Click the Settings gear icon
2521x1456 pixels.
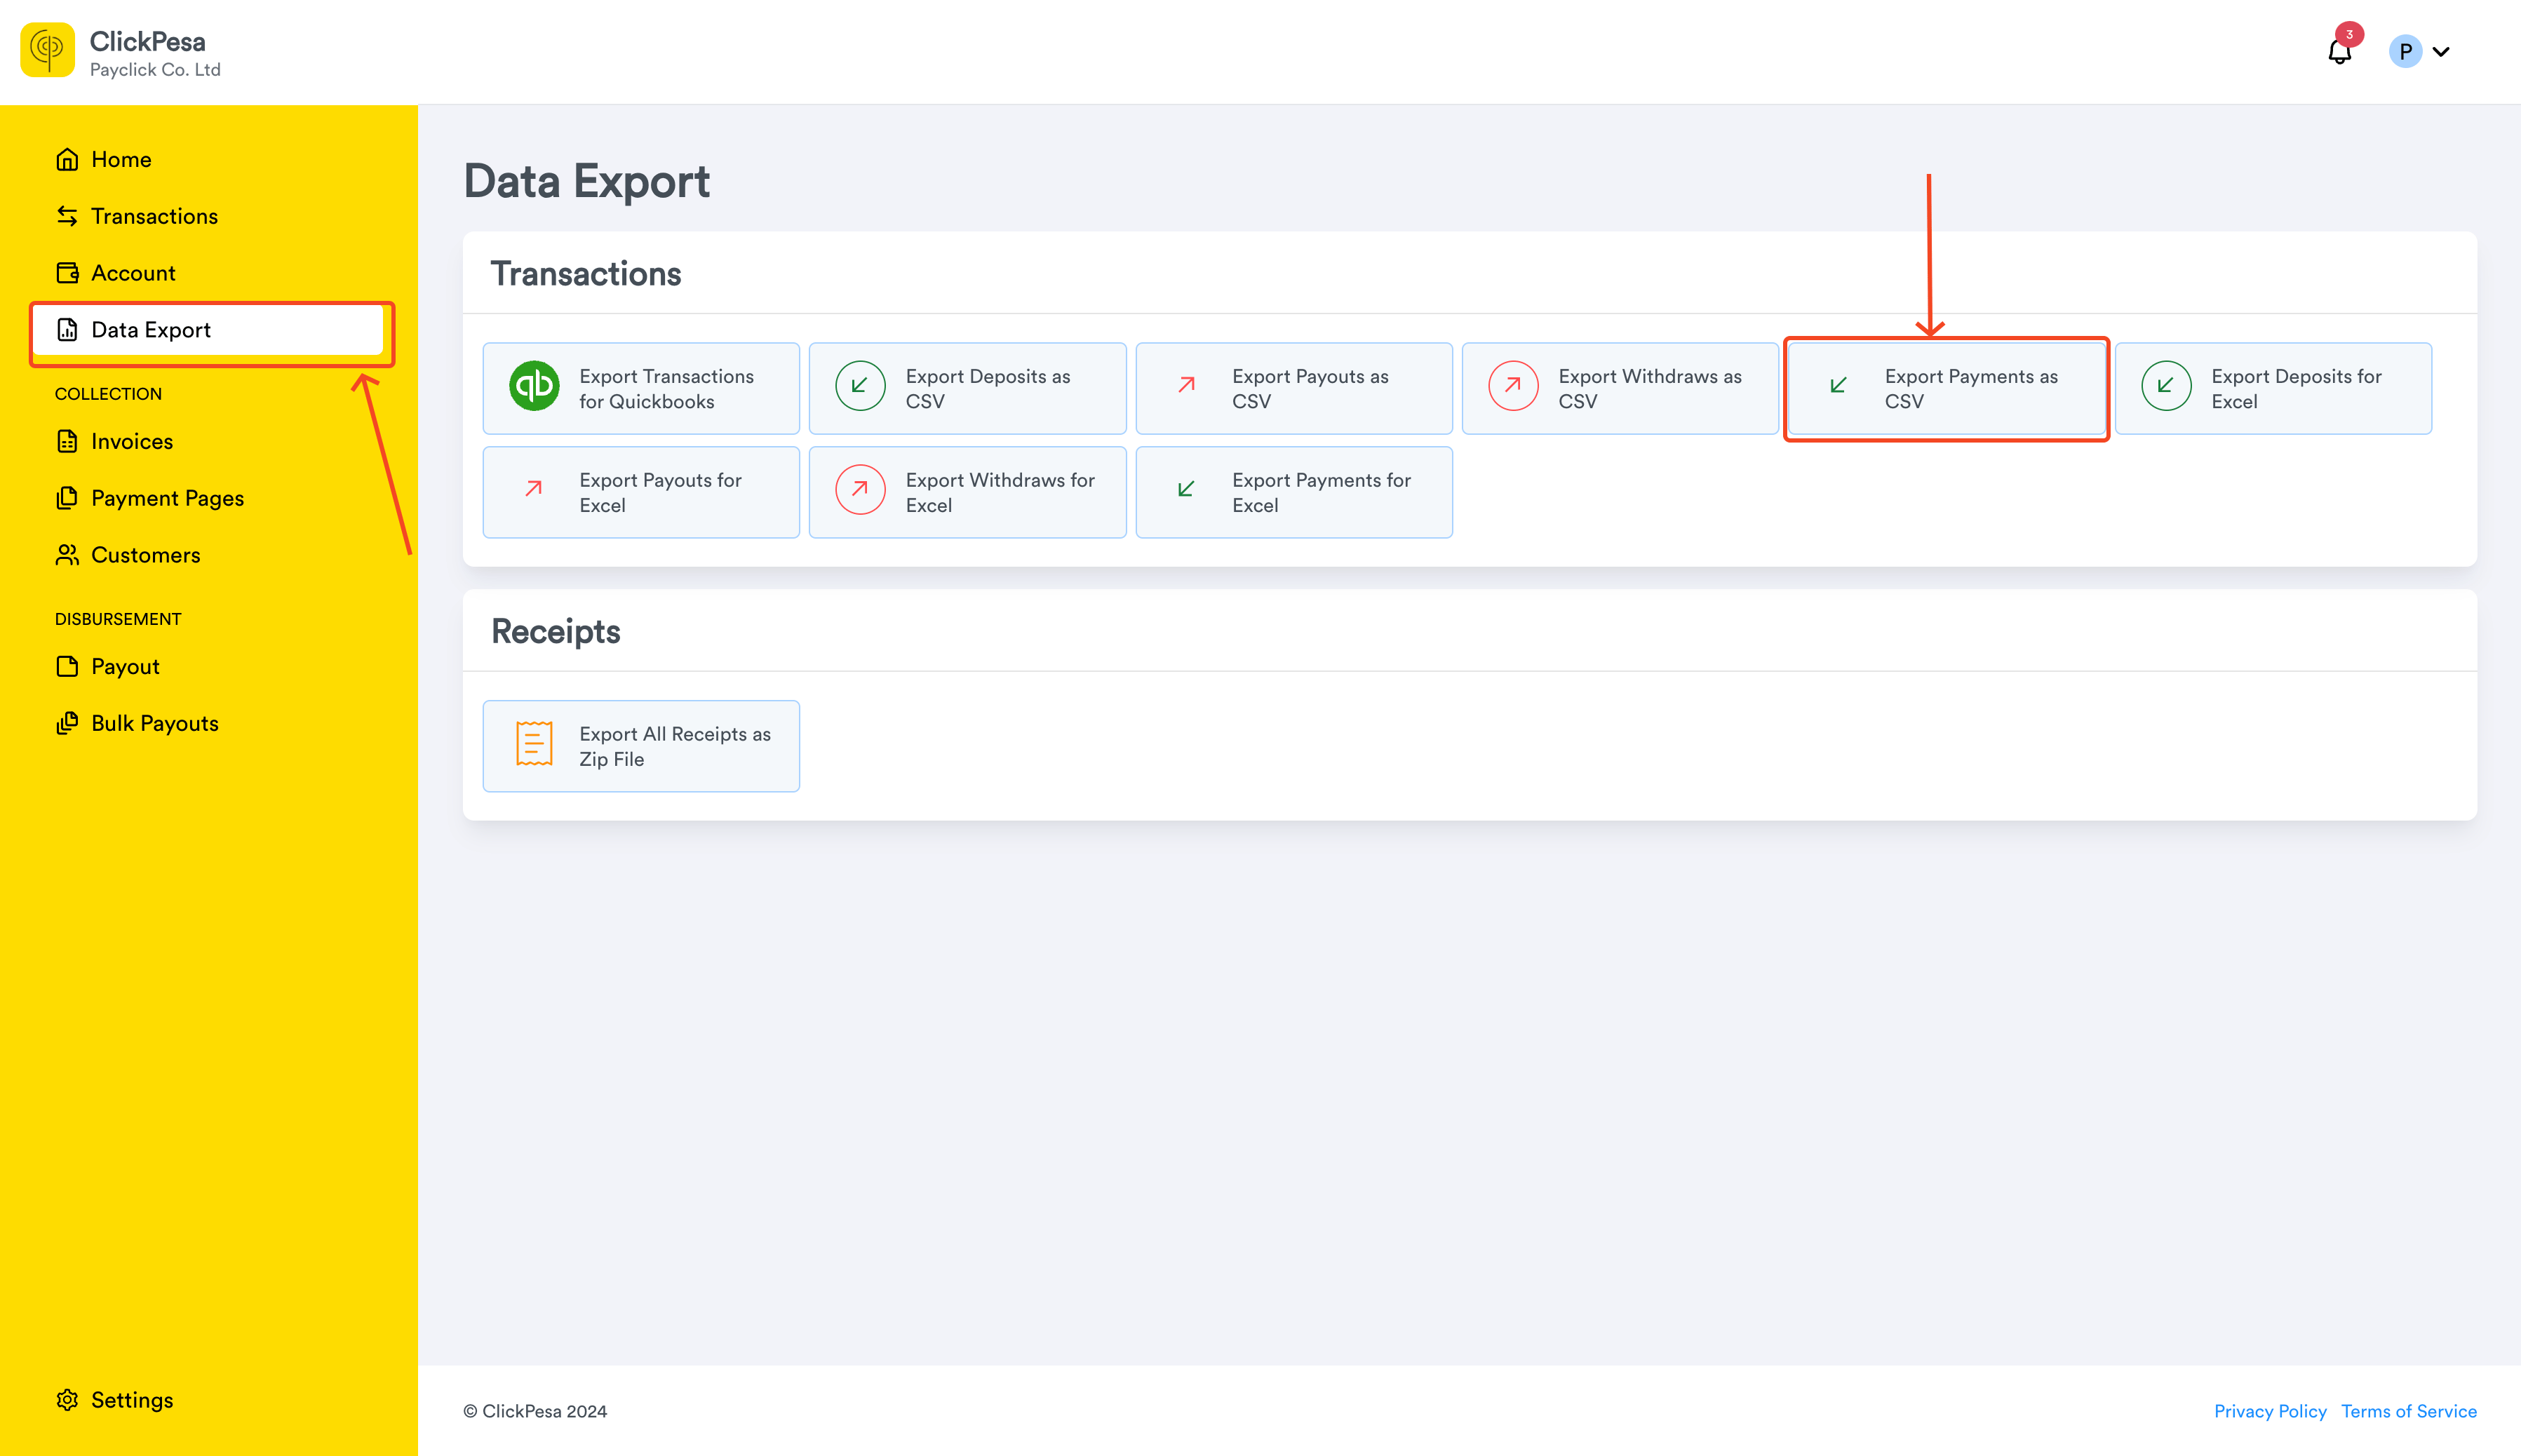pyautogui.click(x=67, y=1400)
